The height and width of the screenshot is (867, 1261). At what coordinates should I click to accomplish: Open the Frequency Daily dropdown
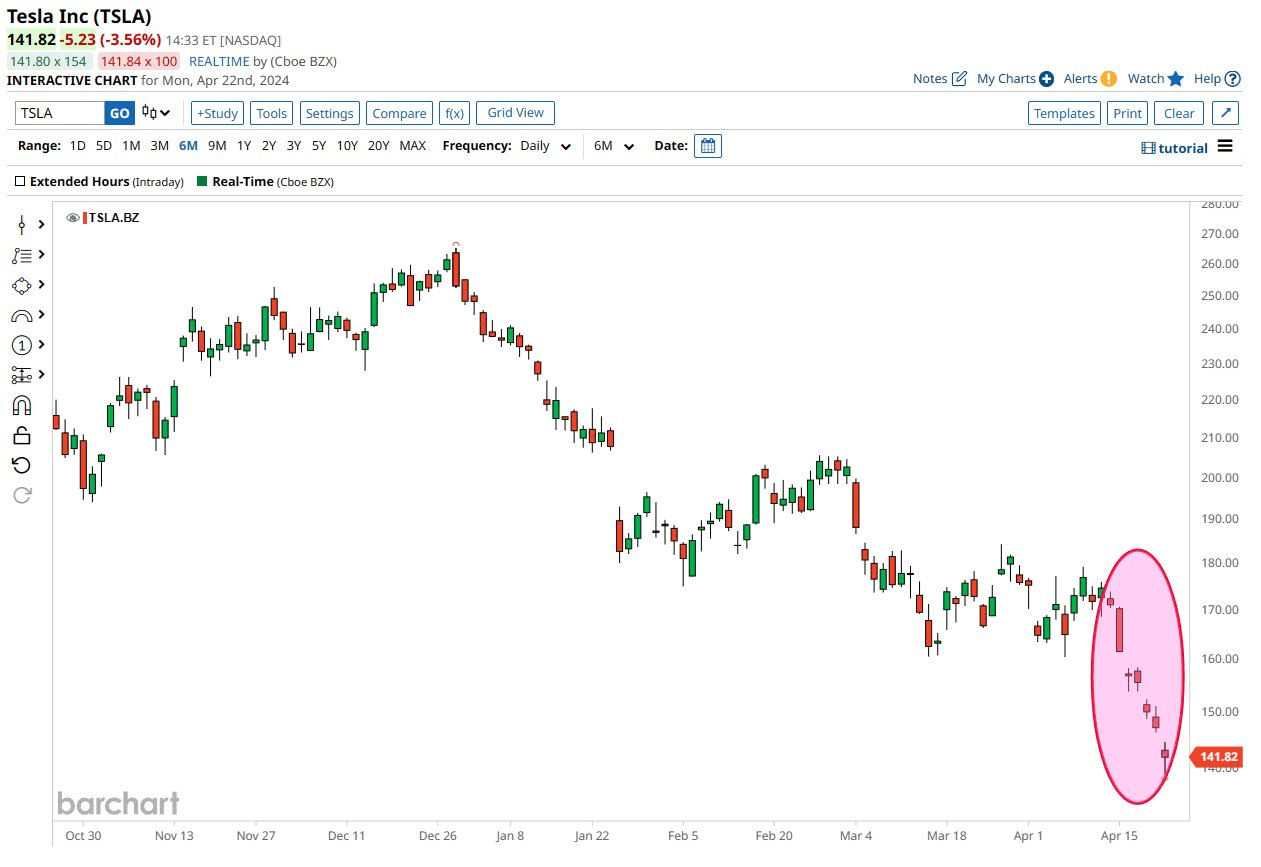(x=546, y=145)
